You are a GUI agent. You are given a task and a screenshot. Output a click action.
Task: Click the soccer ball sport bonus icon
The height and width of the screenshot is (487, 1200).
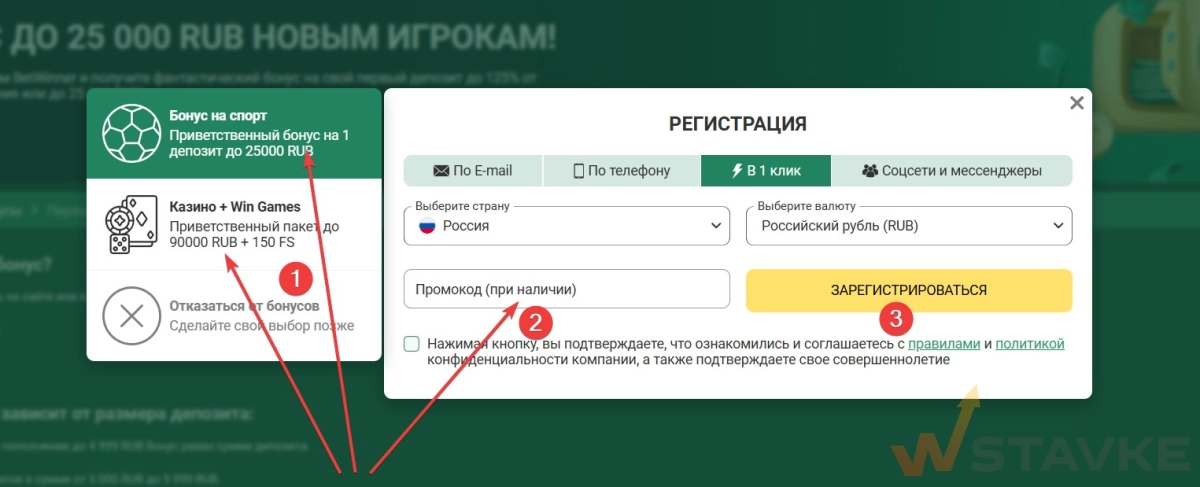pos(132,134)
